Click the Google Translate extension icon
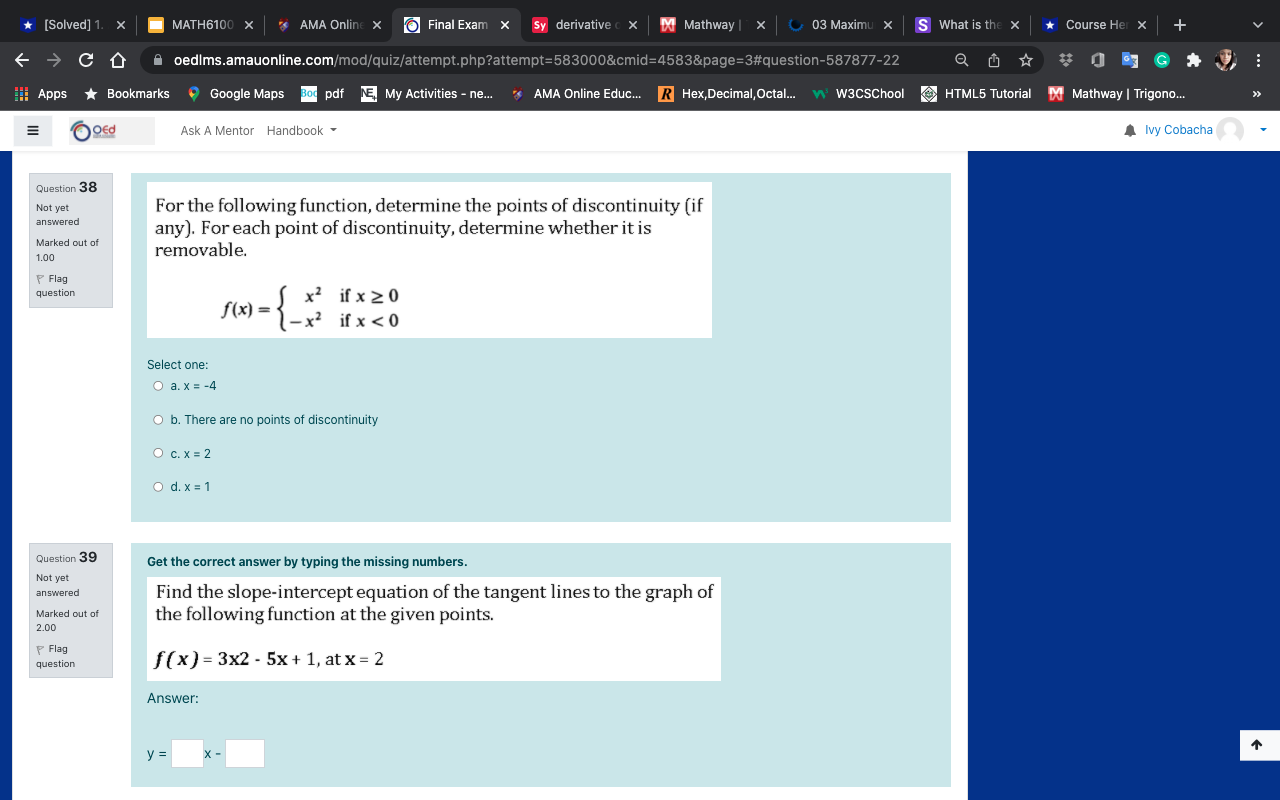1280x800 pixels. 1129,60
